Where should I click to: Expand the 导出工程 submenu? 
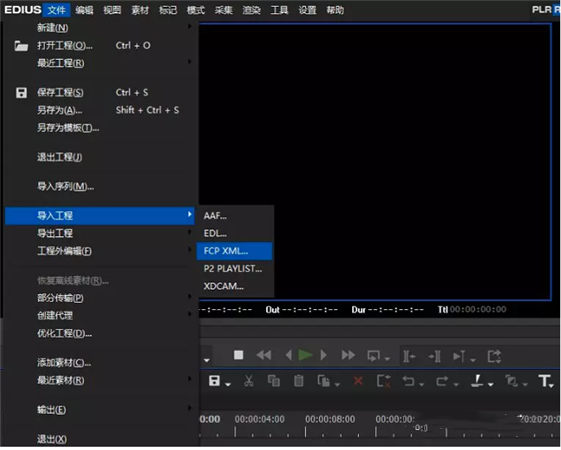coord(190,234)
